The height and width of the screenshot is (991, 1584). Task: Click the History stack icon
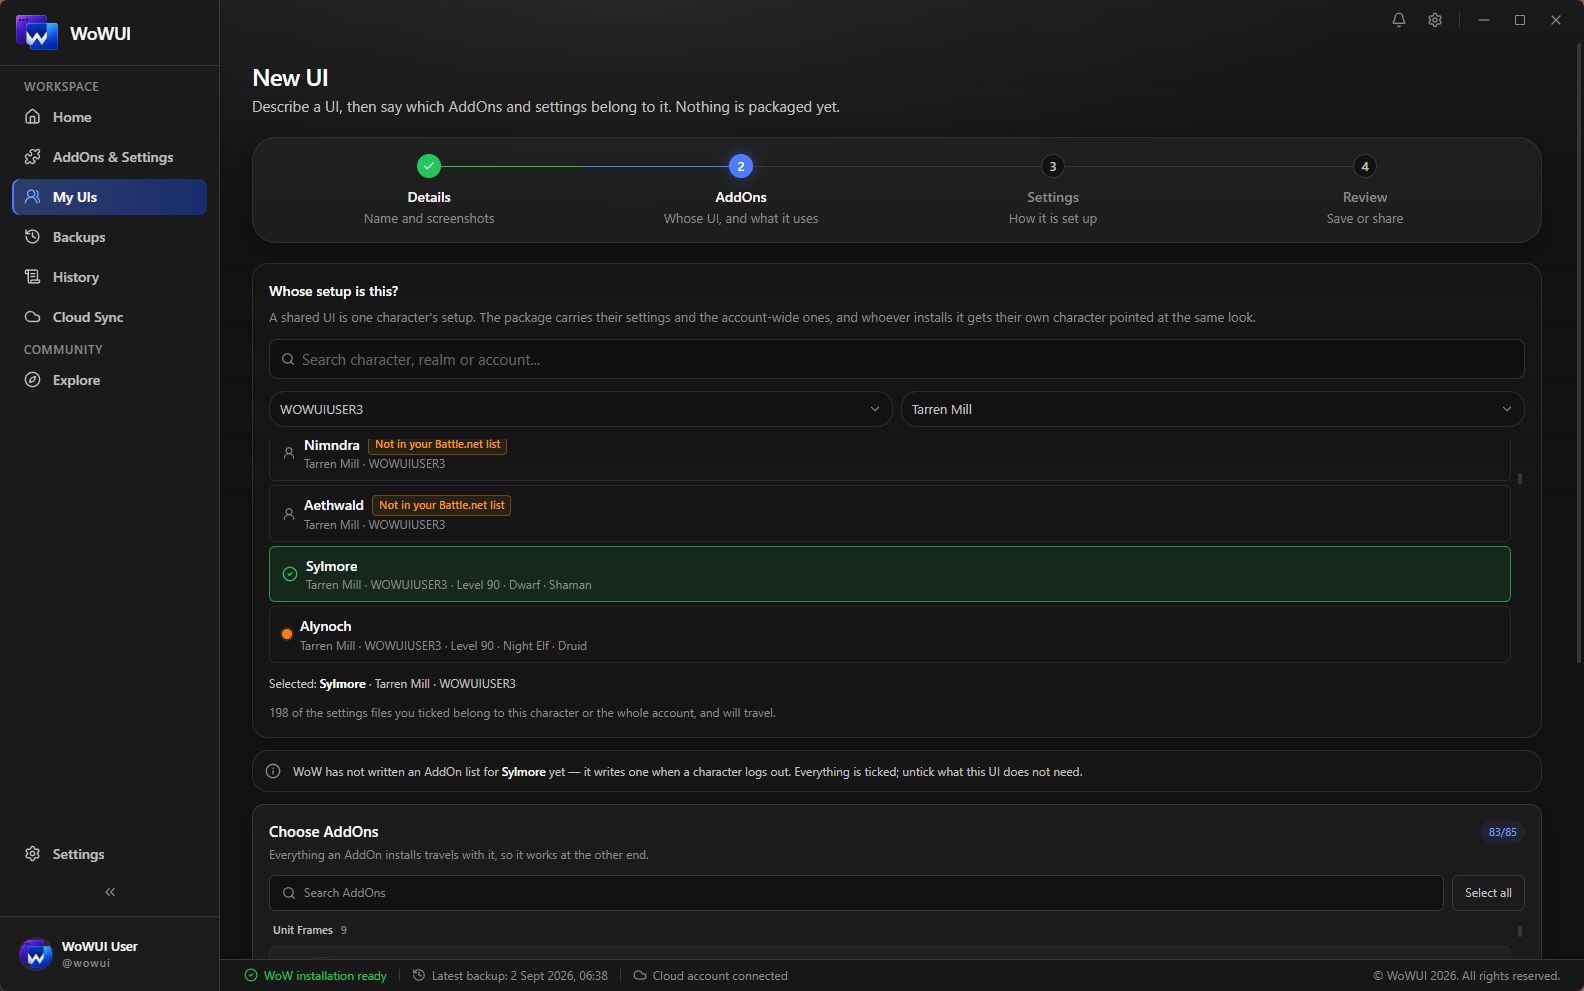[33, 277]
